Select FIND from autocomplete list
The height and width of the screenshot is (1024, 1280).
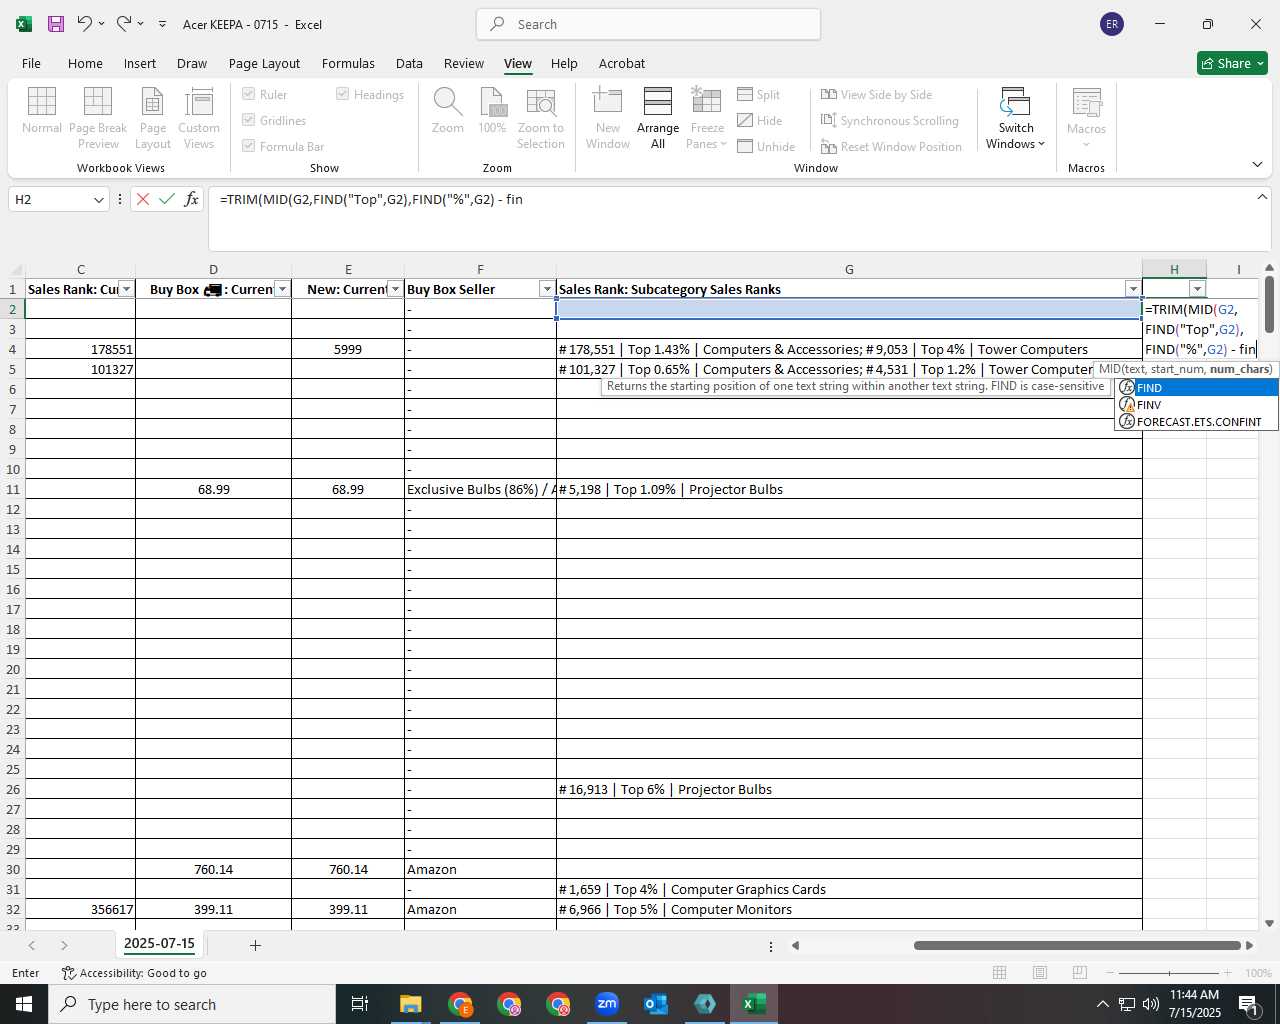point(1197,388)
